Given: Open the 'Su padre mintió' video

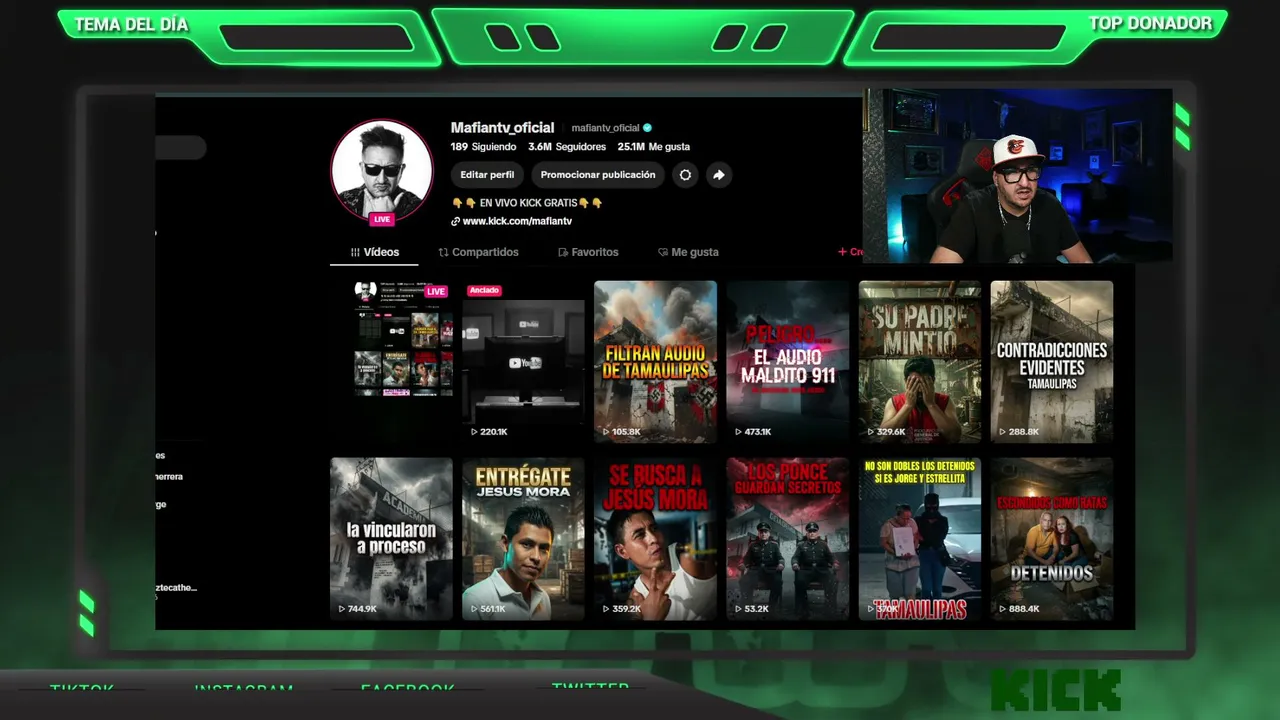Looking at the screenshot, I should [x=919, y=362].
